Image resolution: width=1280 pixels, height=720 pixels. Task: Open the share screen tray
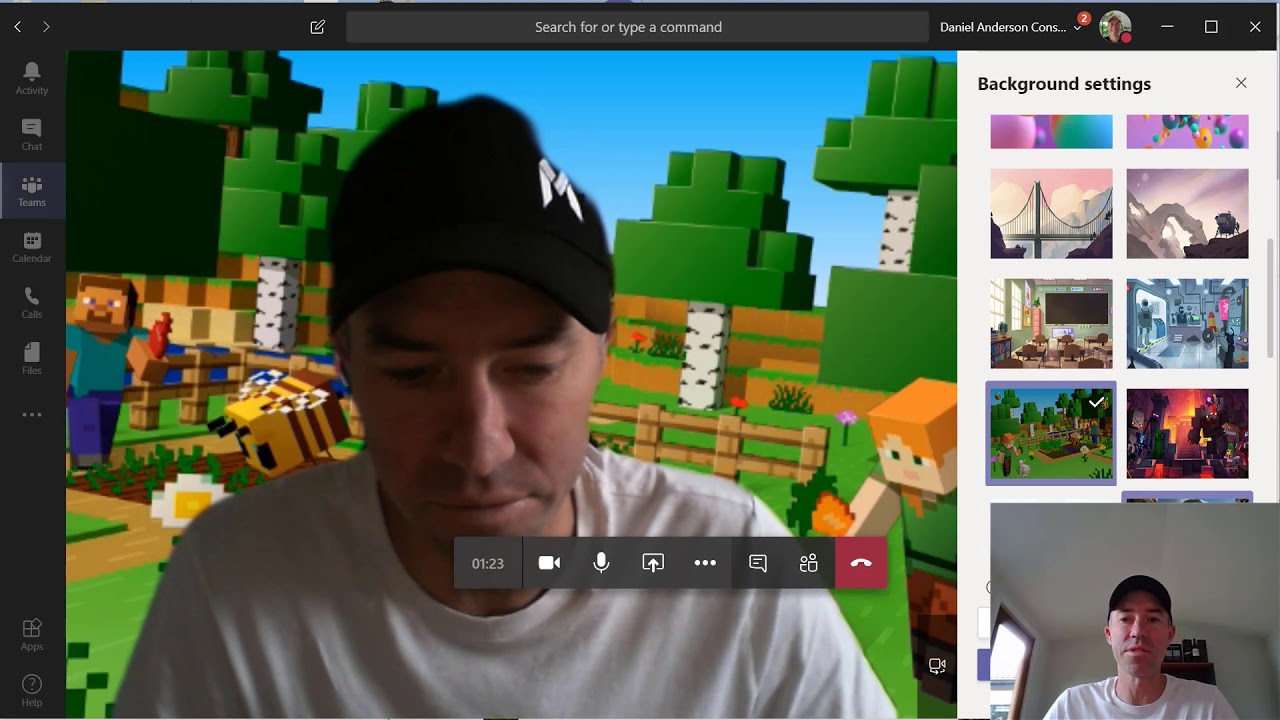[653, 563]
